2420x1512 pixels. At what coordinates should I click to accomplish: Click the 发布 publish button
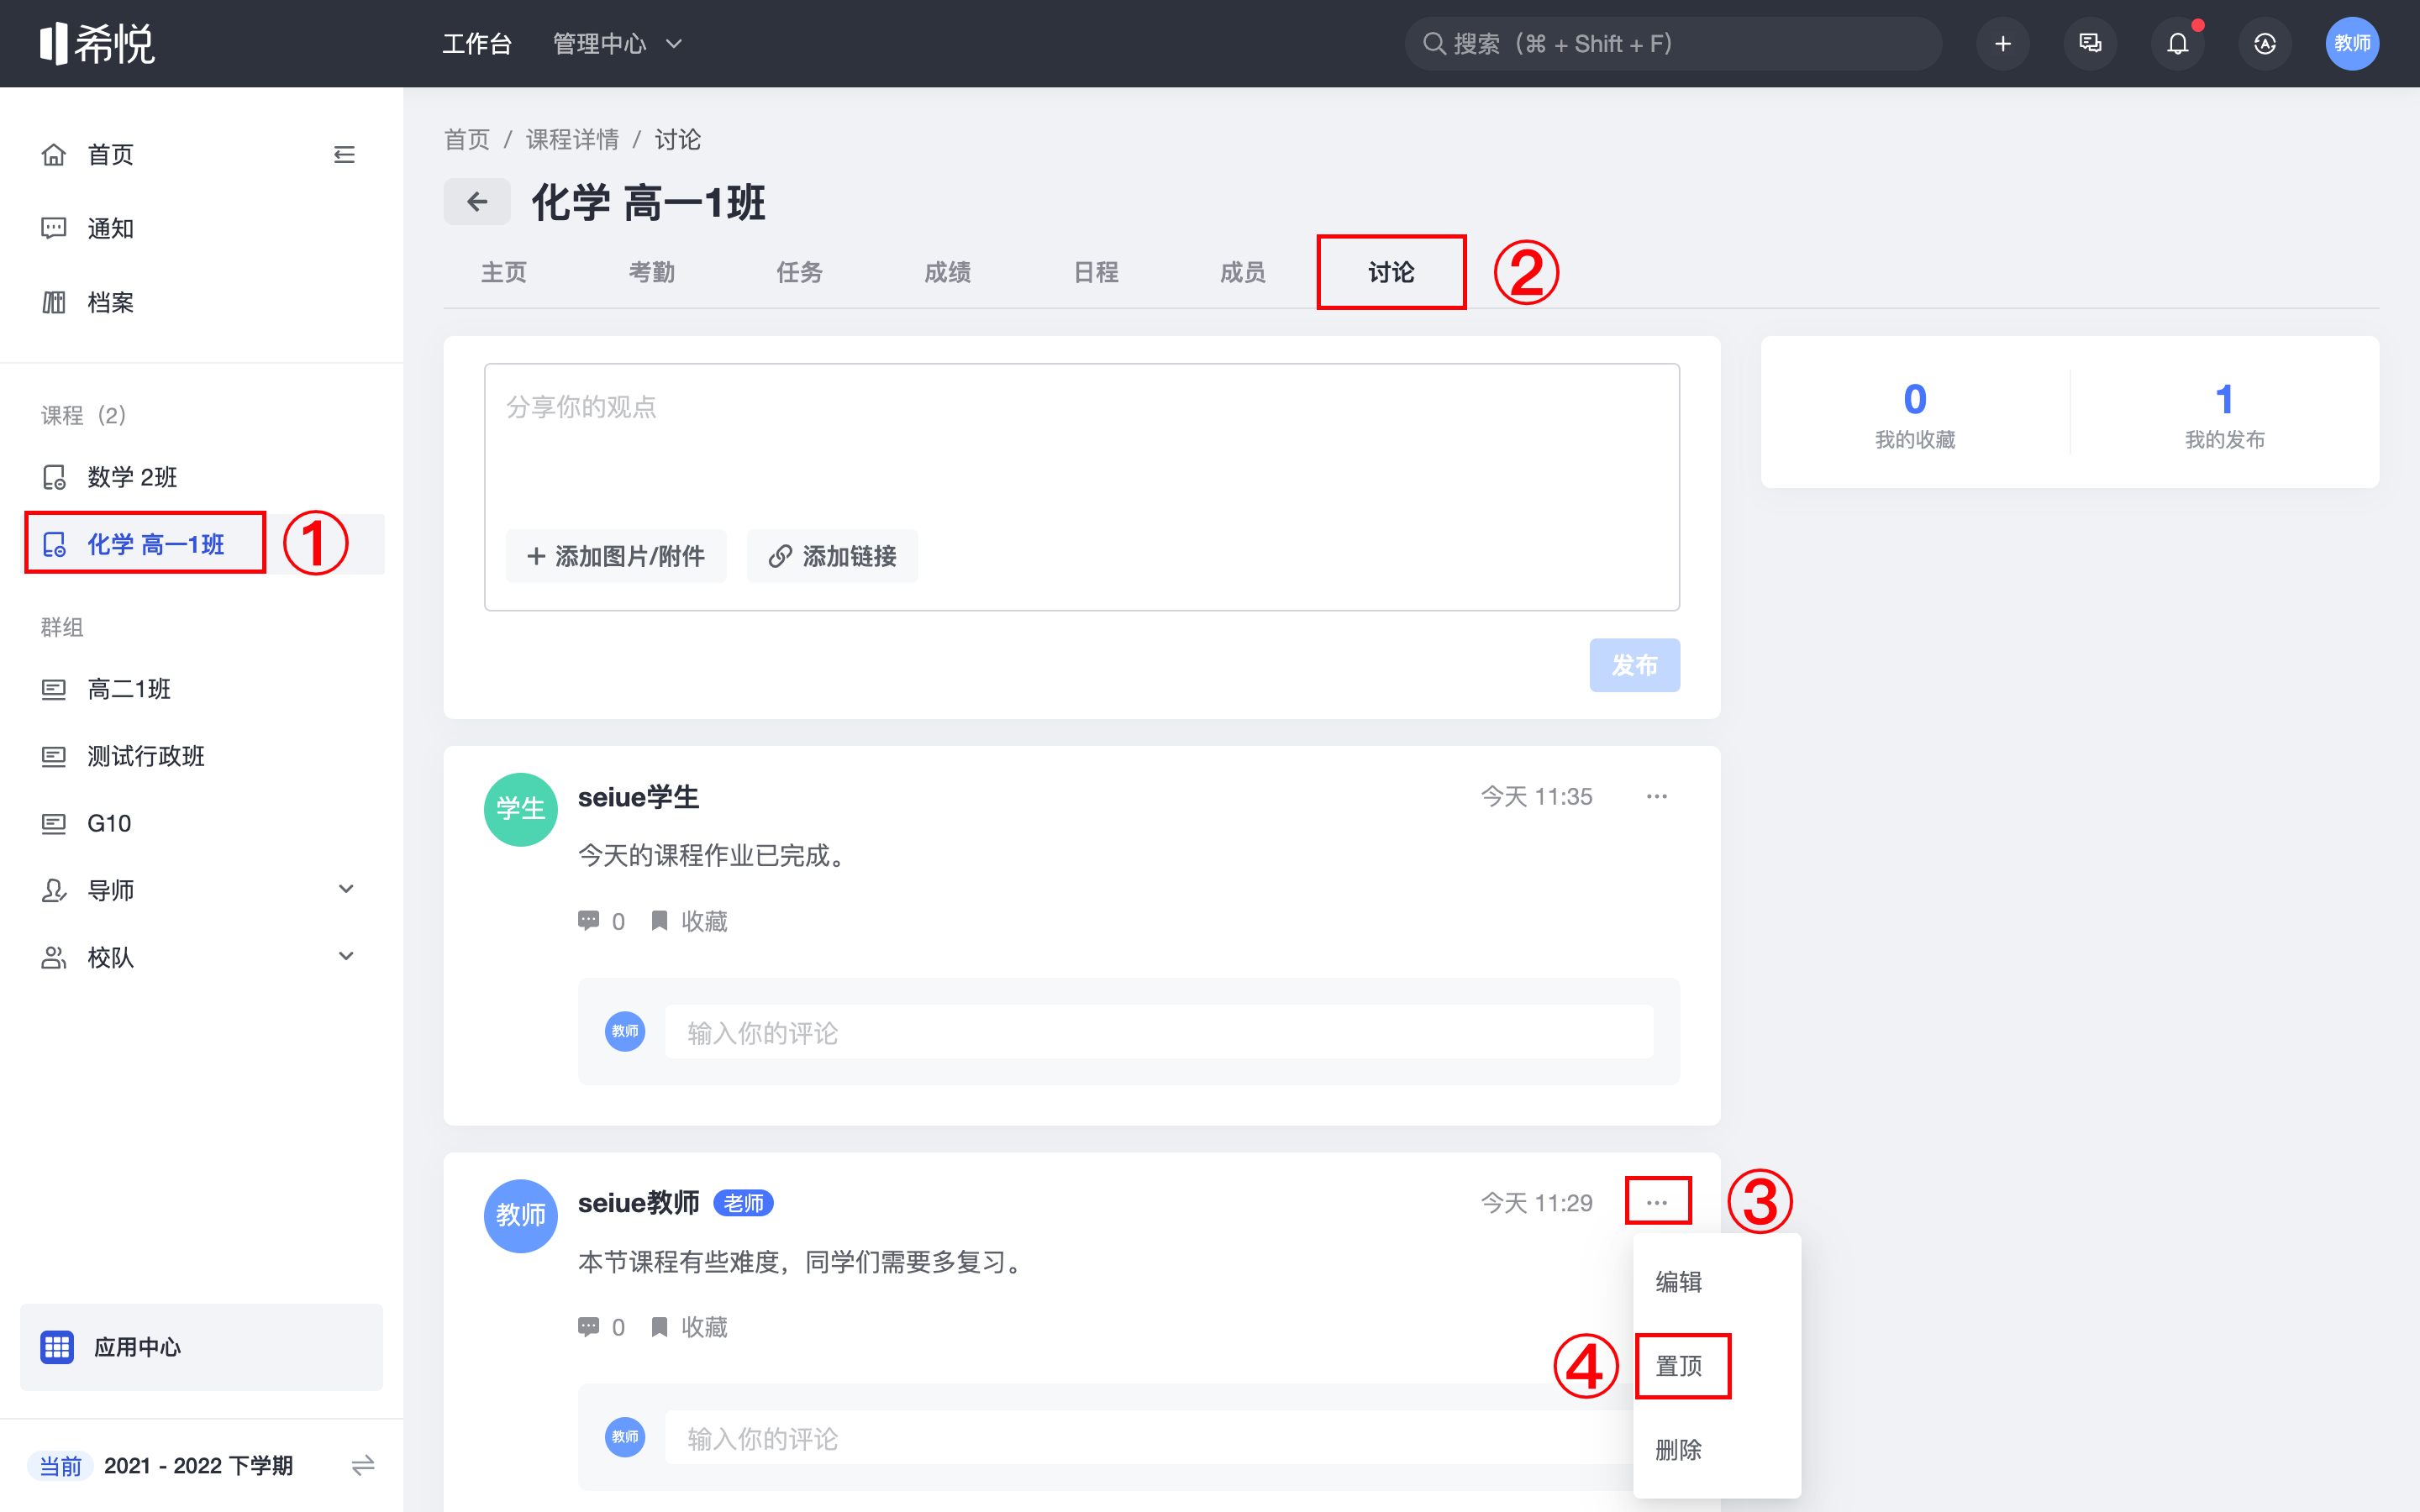pos(1634,665)
